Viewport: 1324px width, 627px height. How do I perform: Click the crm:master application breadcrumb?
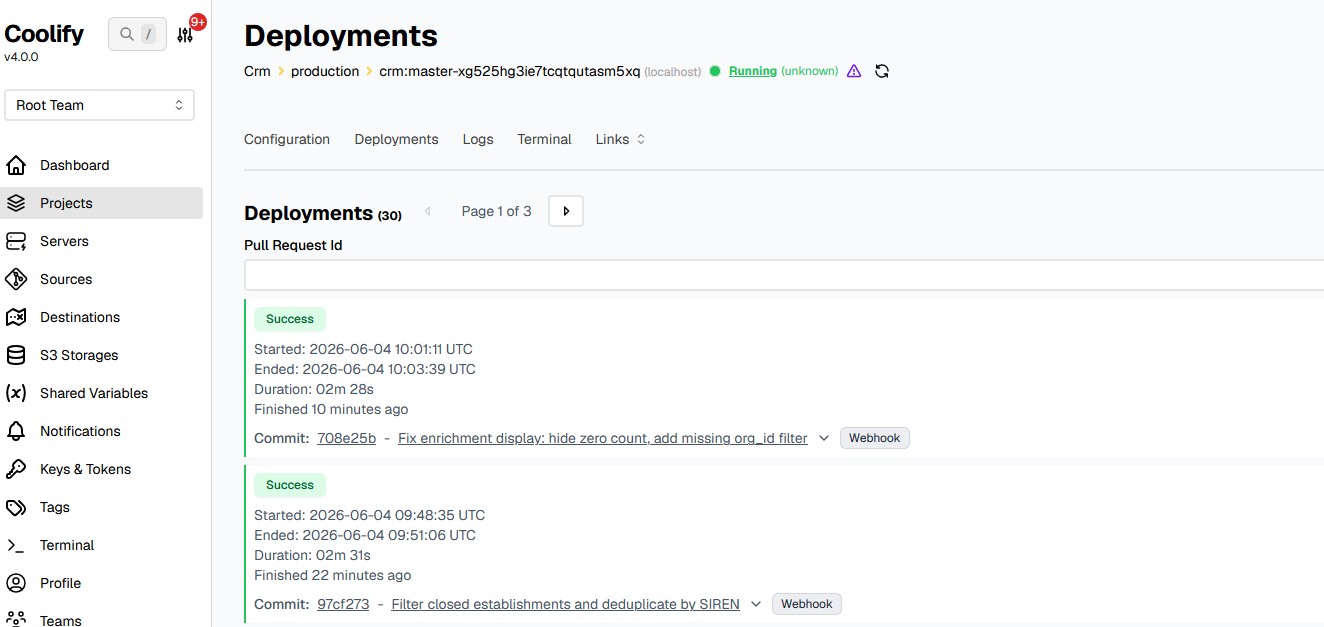(509, 71)
